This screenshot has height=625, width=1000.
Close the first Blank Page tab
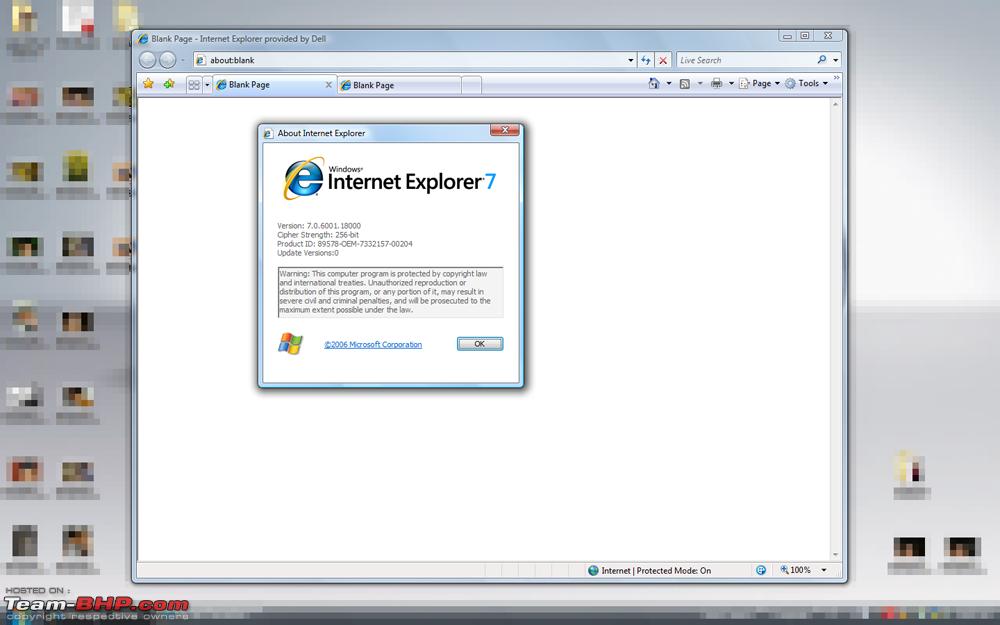tap(328, 85)
